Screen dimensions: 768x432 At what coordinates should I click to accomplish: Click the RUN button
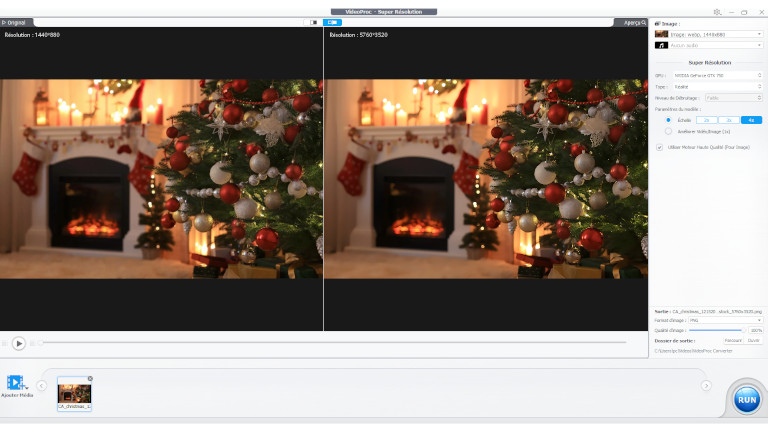746,398
